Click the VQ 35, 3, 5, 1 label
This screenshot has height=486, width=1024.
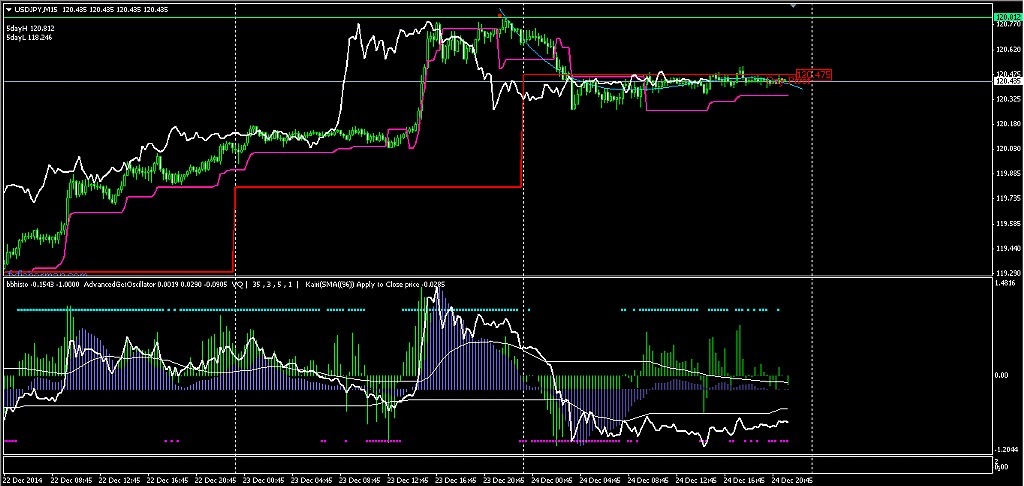(264, 284)
